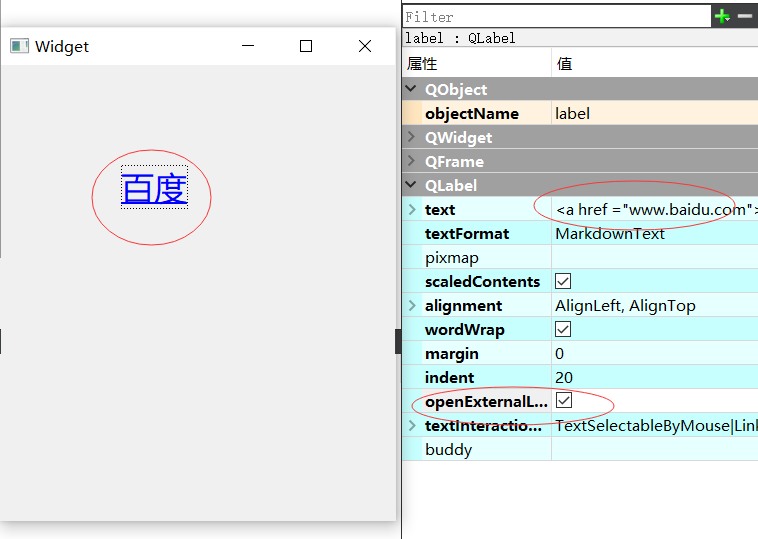Viewport: 758px width, 539px height.
Task: Toggle the scaledContents checkbox
Action: 563,281
